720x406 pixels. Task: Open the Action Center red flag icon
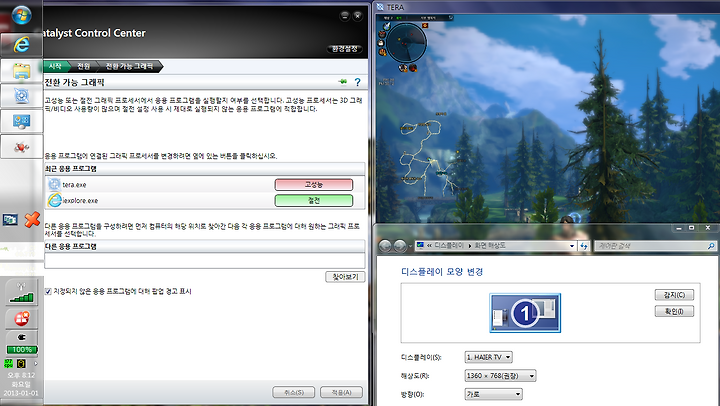pyautogui.click(x=22, y=318)
